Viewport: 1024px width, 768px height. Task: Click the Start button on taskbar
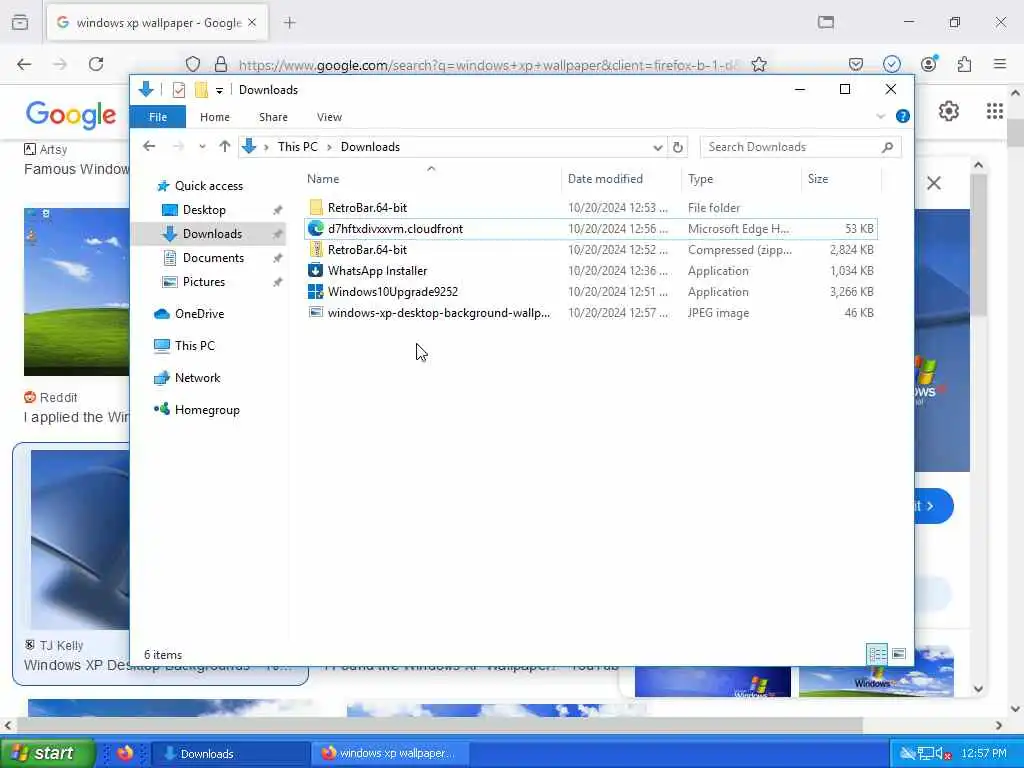(47, 753)
